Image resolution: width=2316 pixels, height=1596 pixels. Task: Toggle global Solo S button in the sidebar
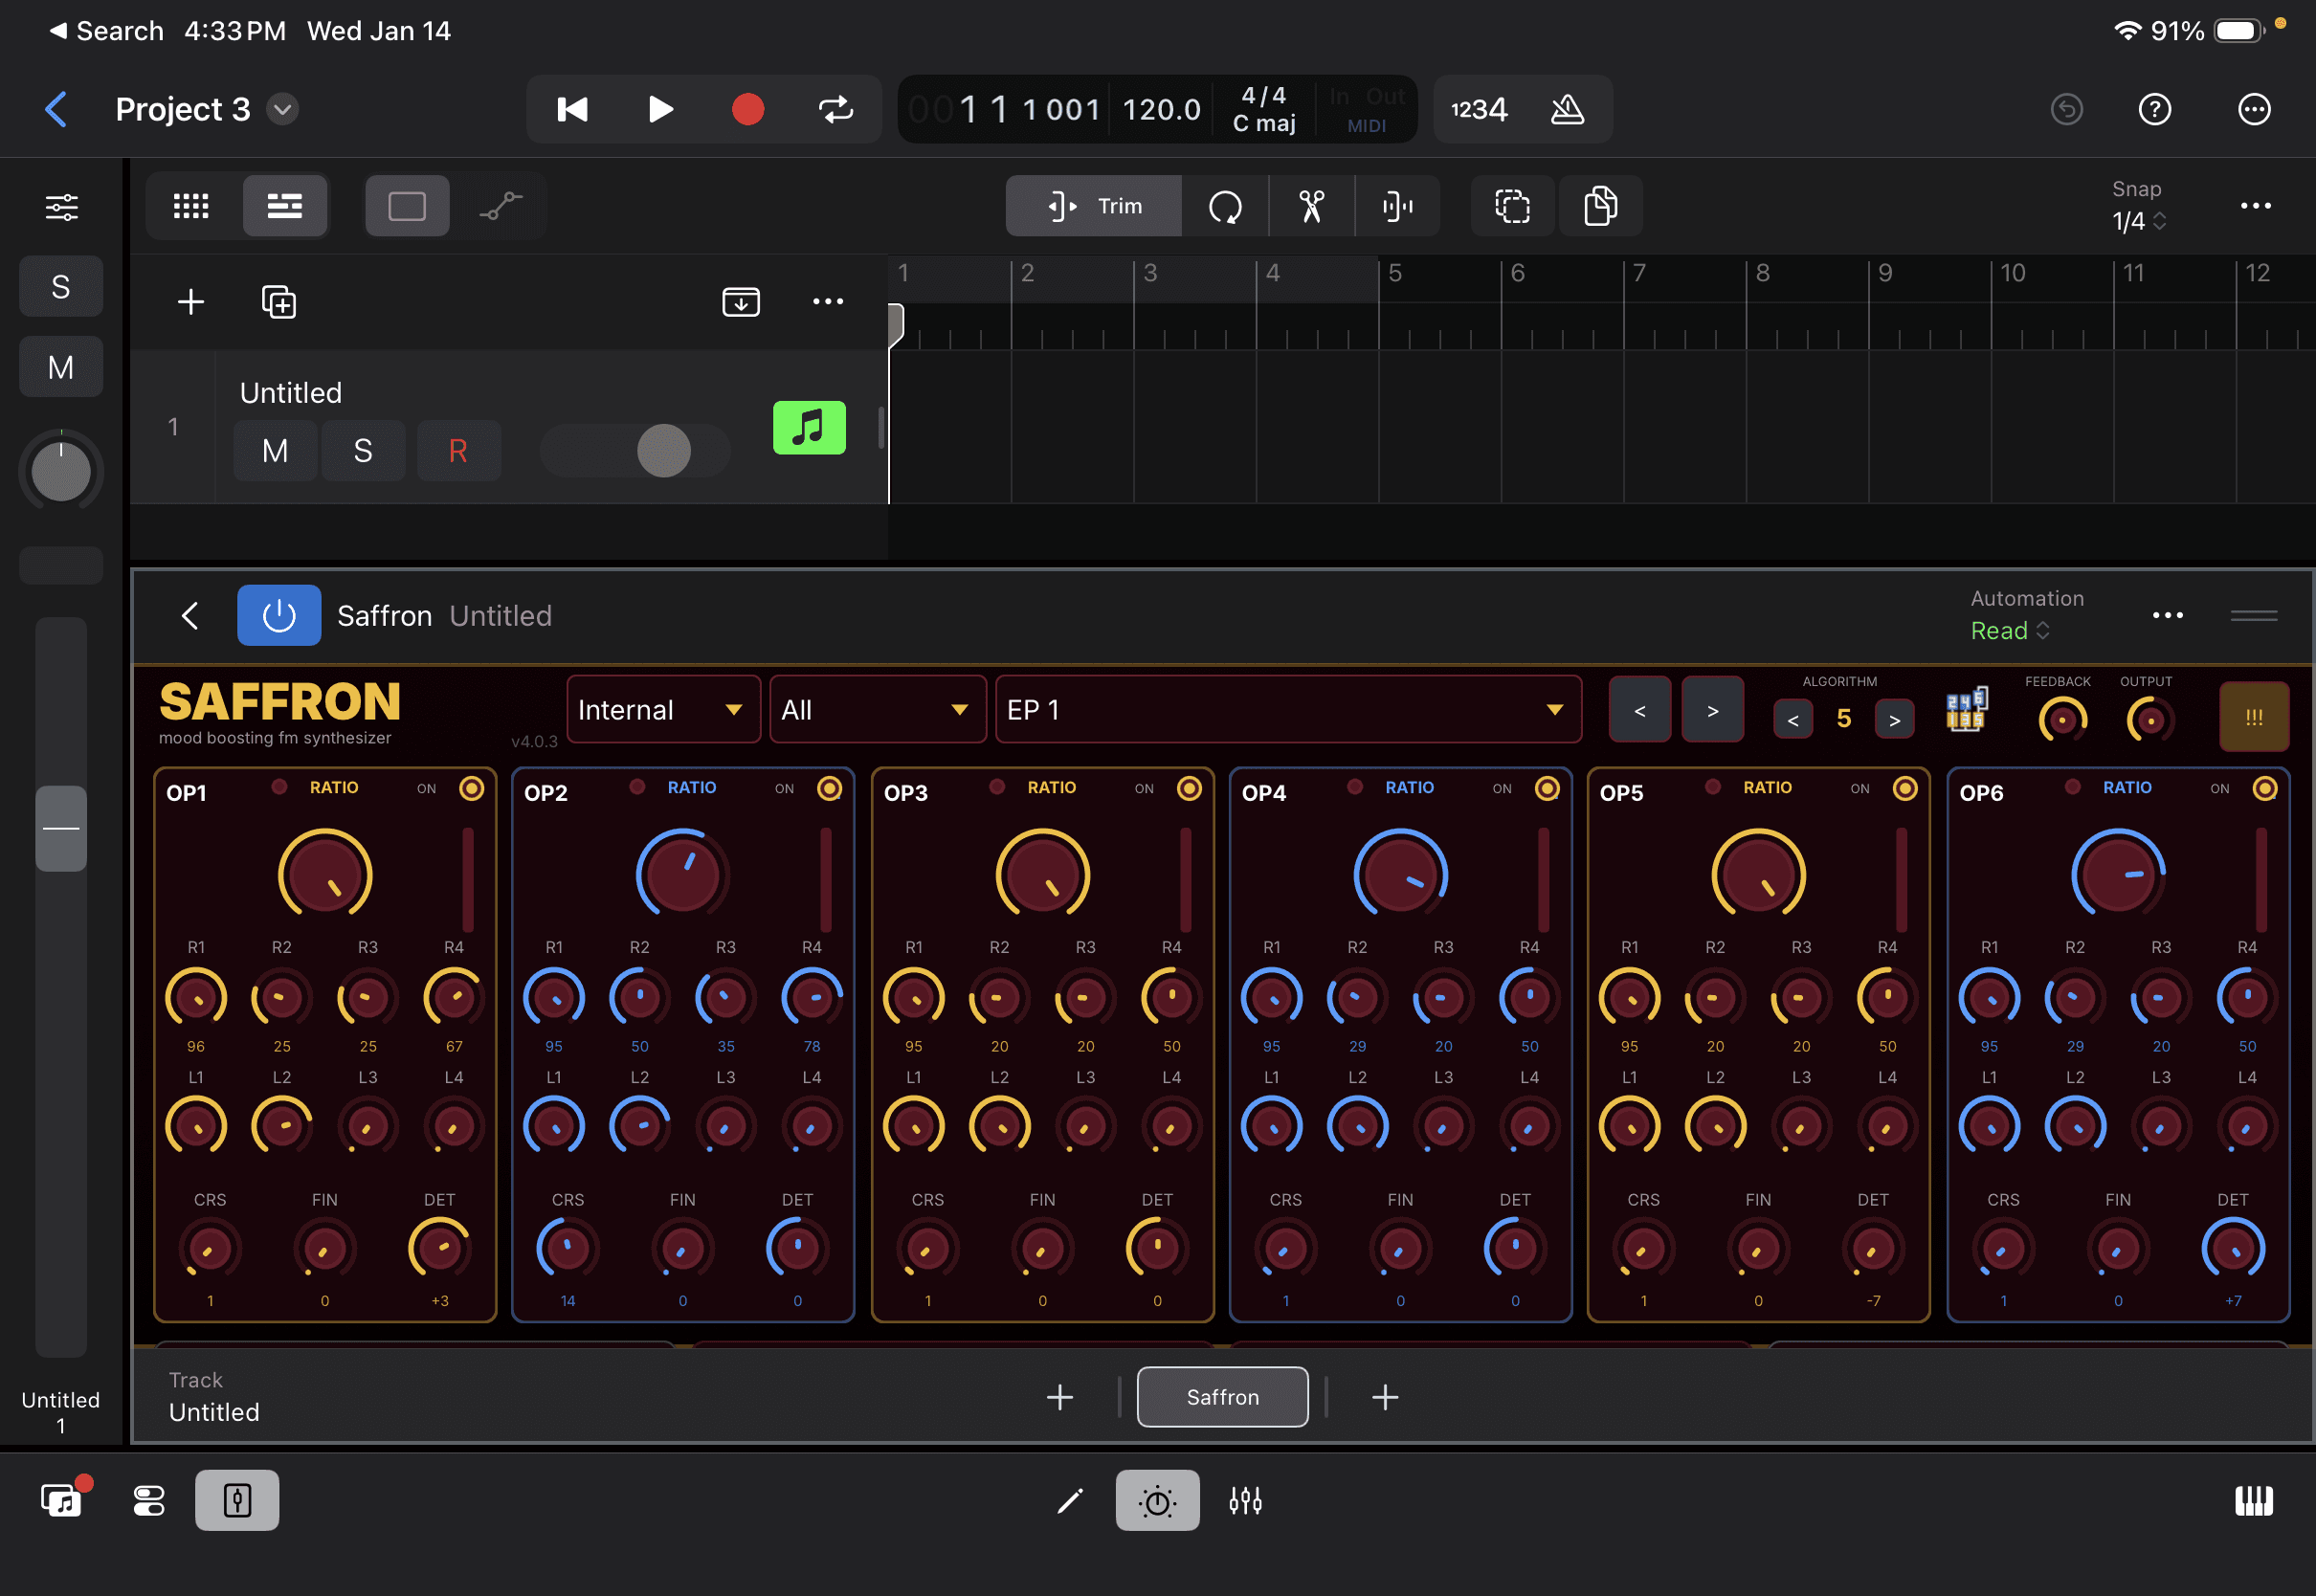(x=61, y=287)
